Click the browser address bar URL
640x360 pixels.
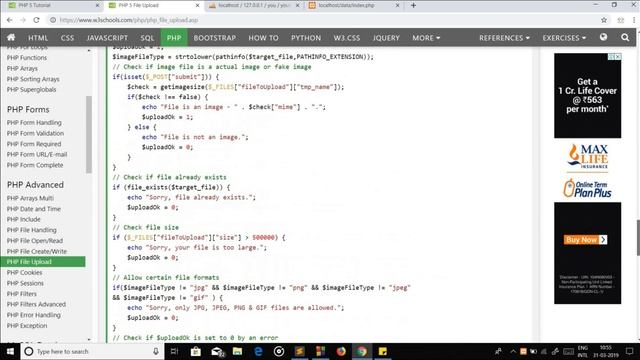(x=129, y=20)
